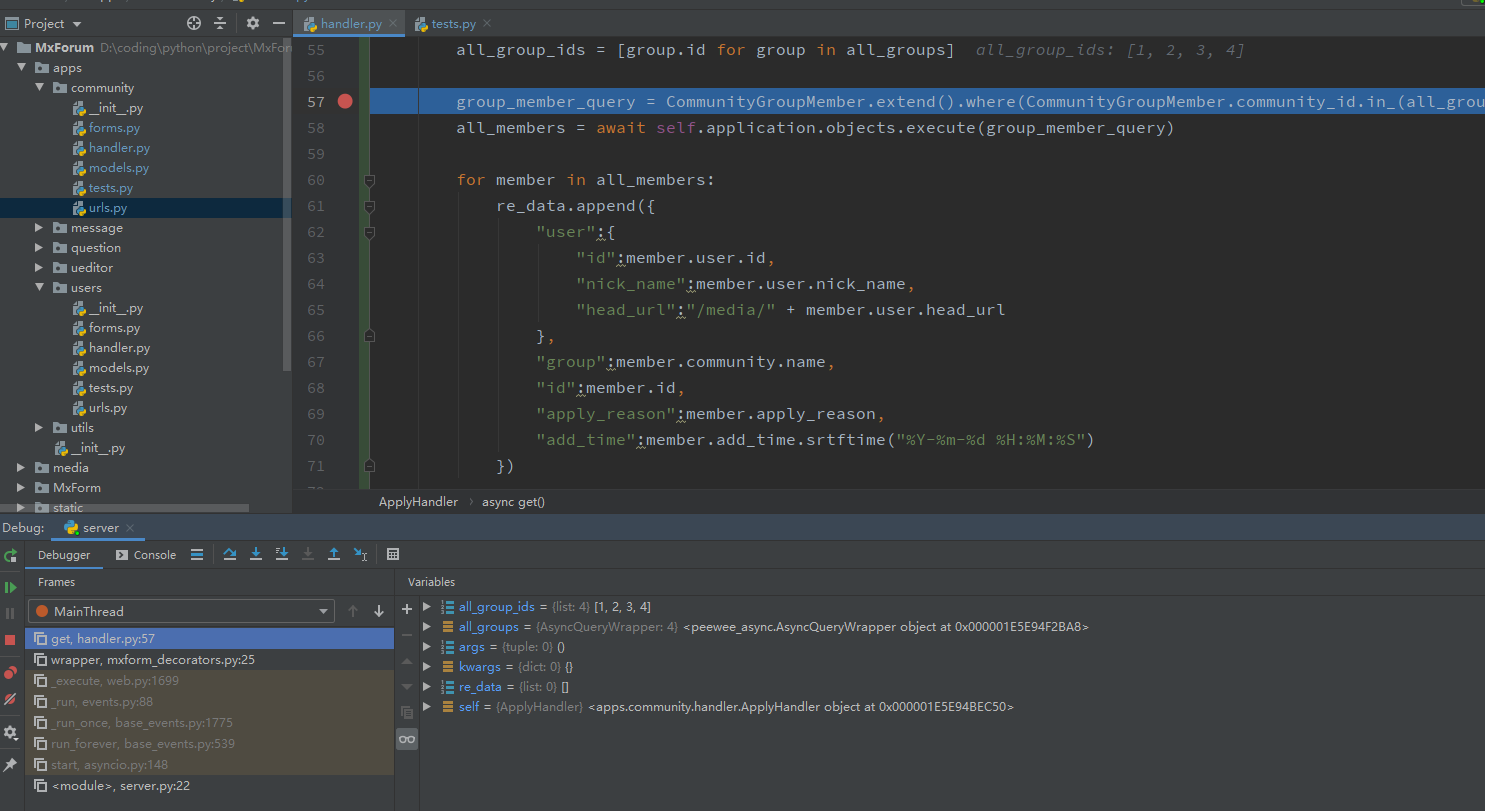Collapse the MxForum project root
The height and width of the screenshot is (811, 1485).
(x=6, y=47)
